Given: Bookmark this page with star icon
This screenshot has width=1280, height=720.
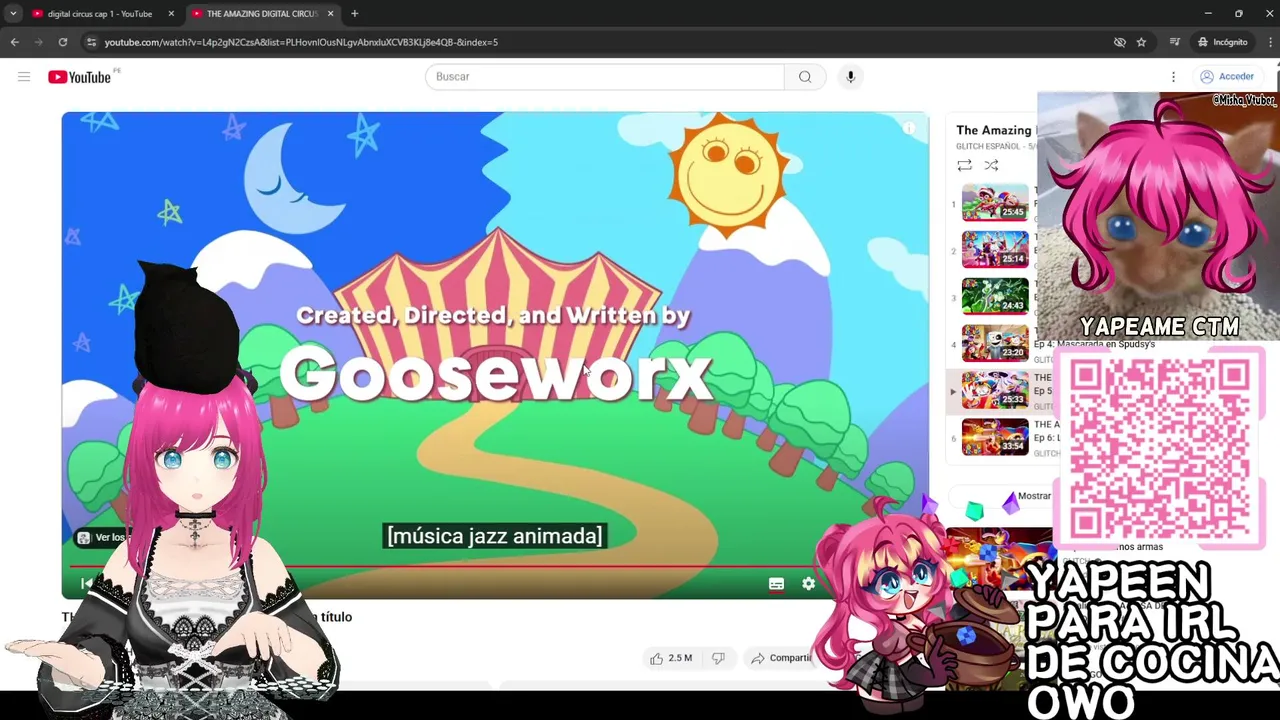Looking at the screenshot, I should click(1141, 42).
